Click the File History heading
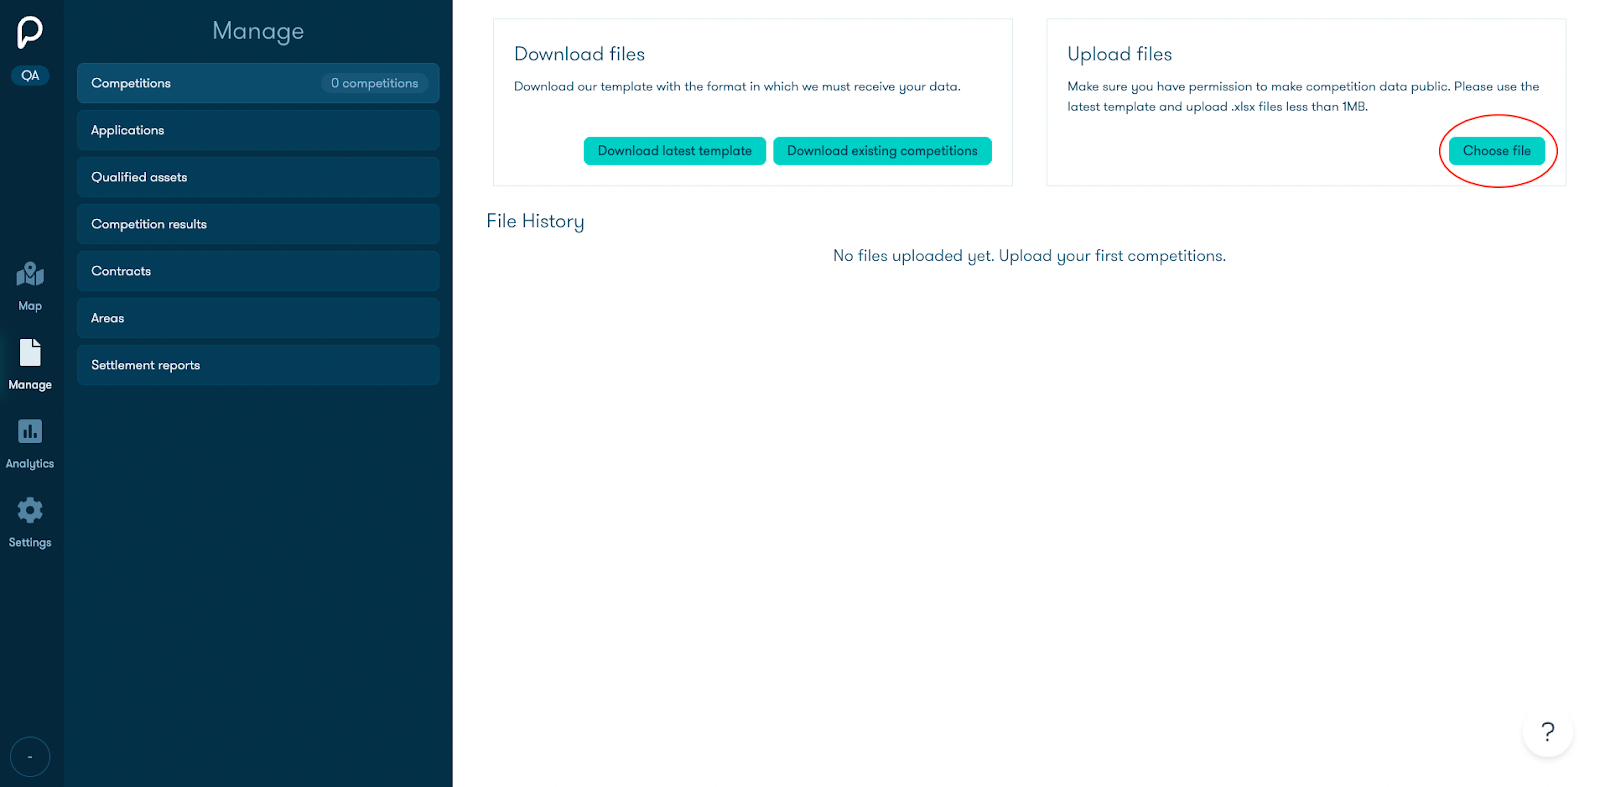Image resolution: width=1600 pixels, height=787 pixels. [535, 222]
